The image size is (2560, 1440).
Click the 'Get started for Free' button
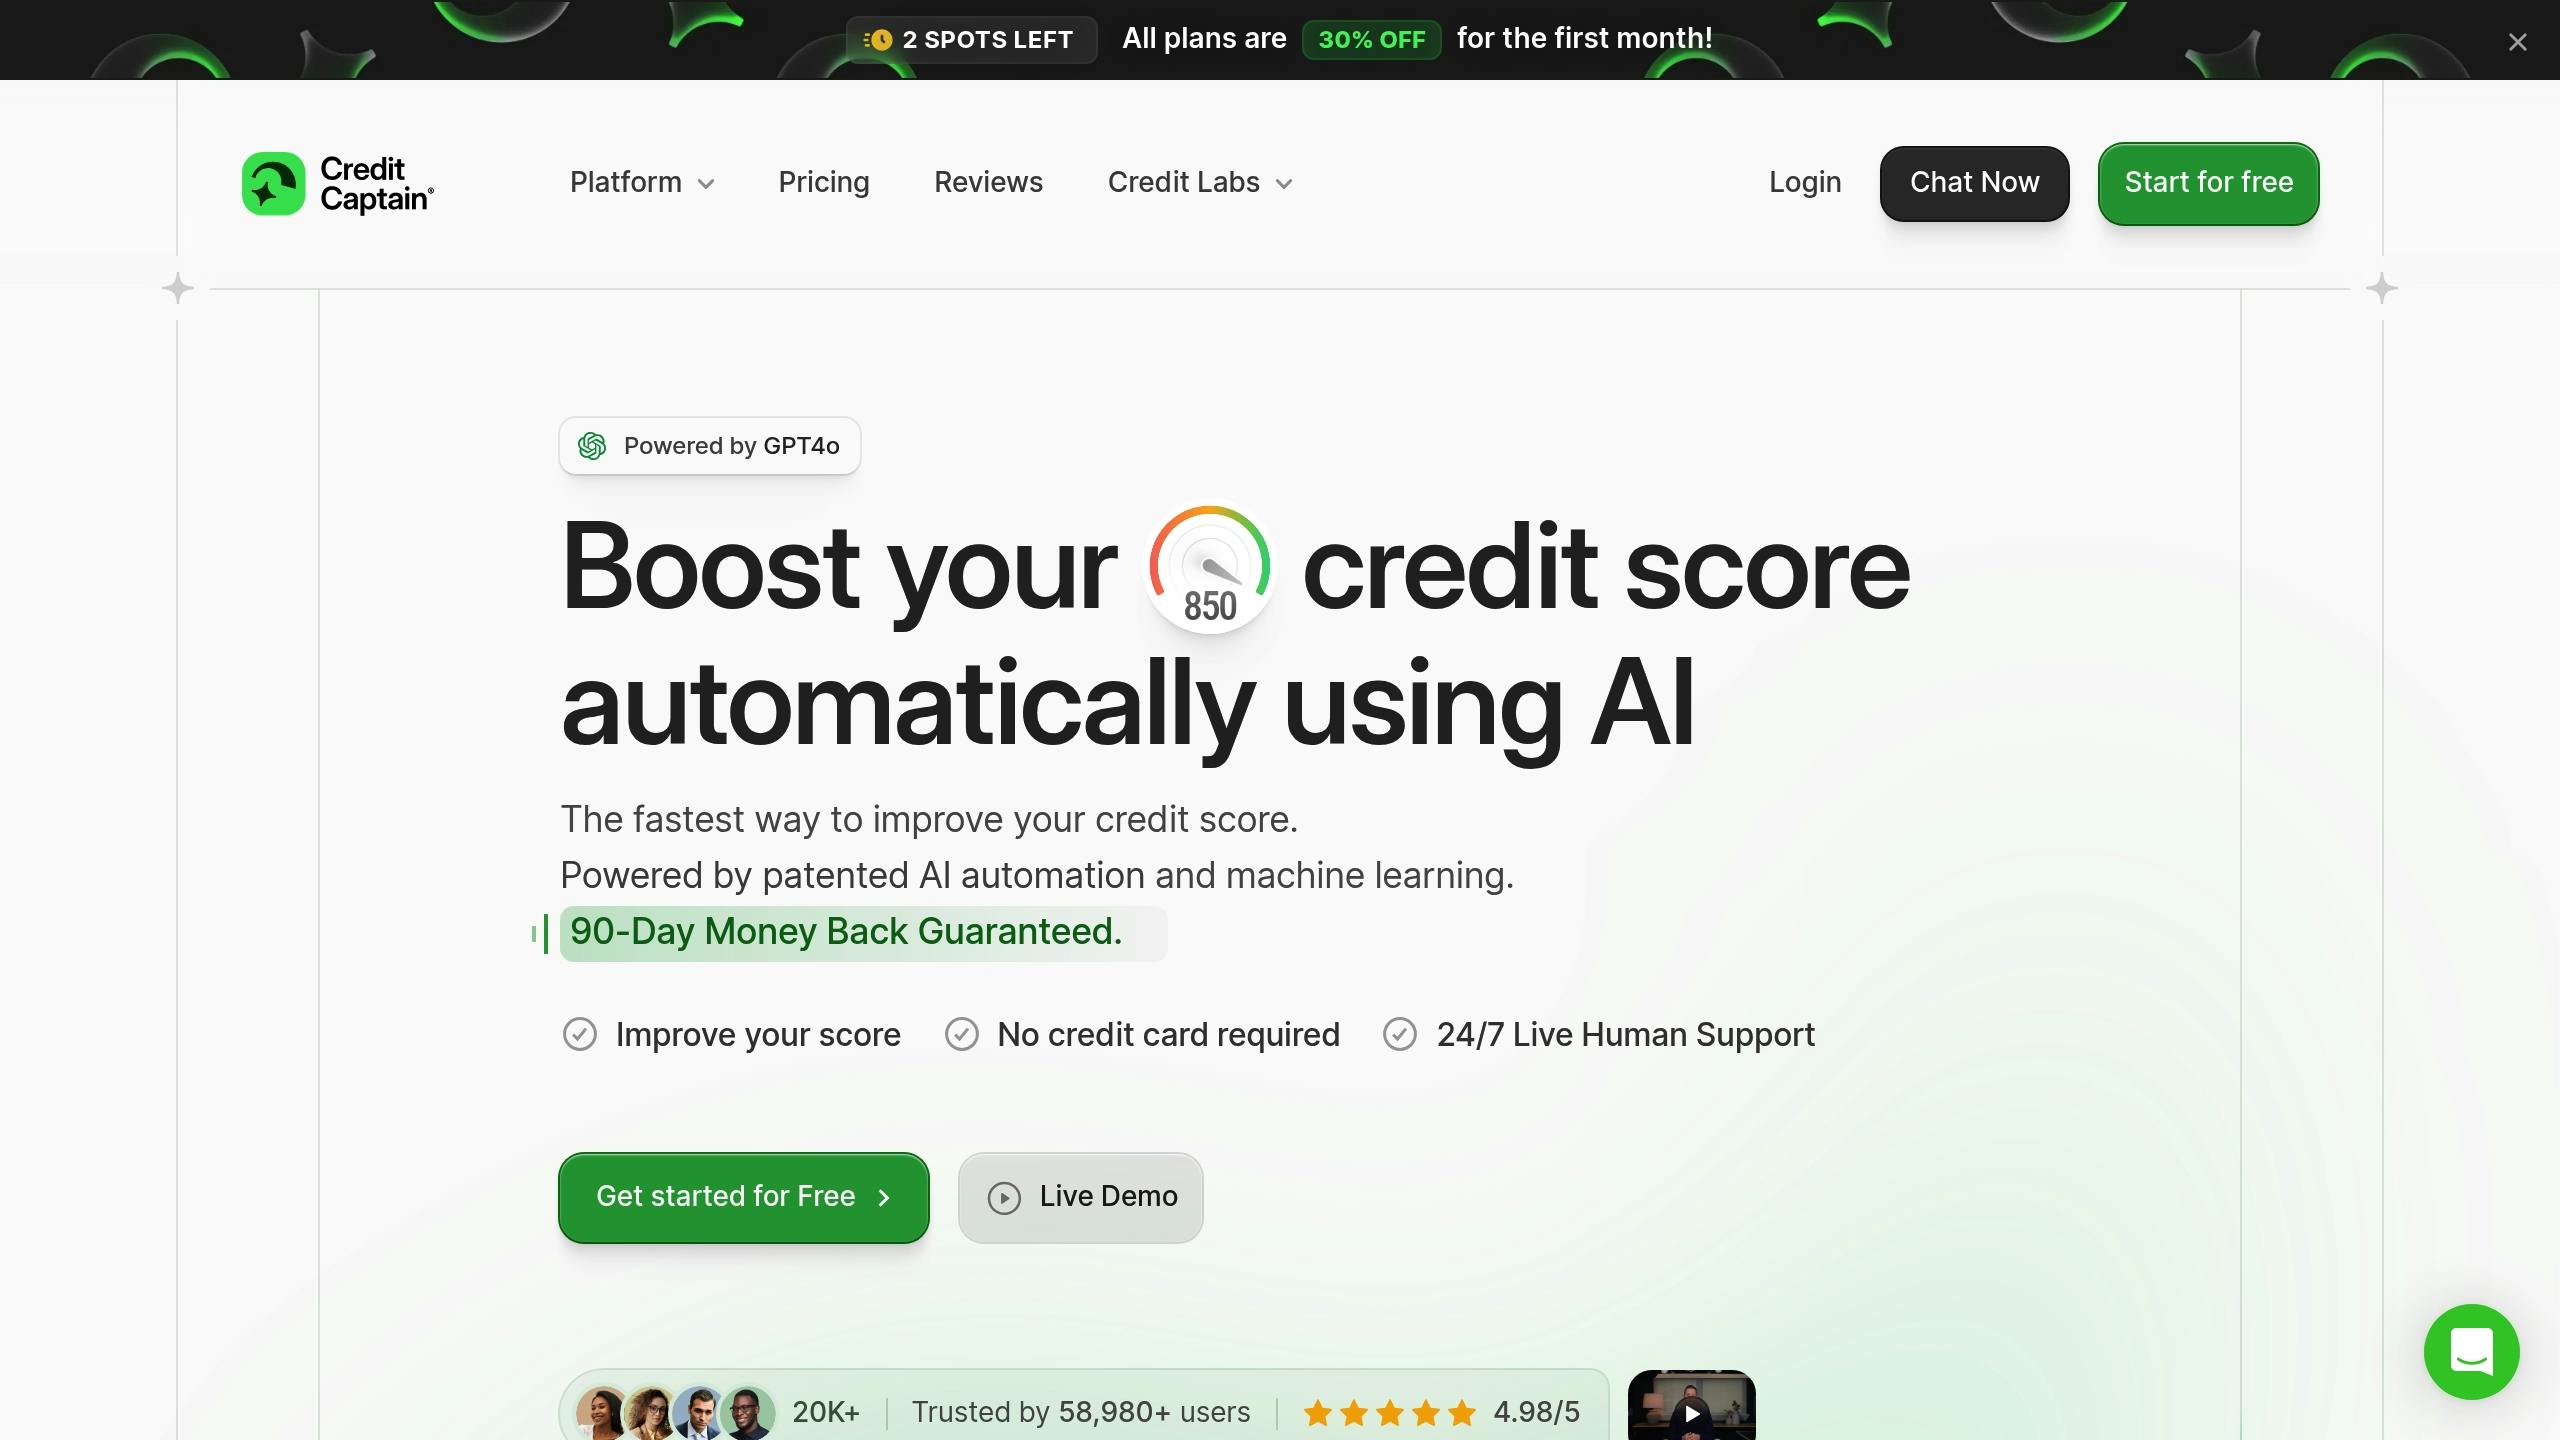(x=744, y=1197)
